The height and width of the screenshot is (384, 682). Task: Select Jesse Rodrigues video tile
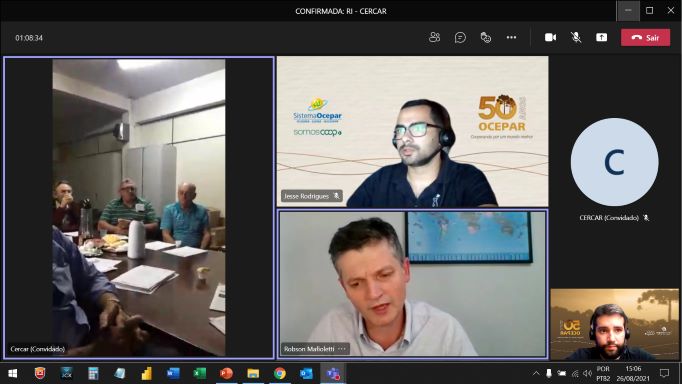pyautogui.click(x=412, y=131)
